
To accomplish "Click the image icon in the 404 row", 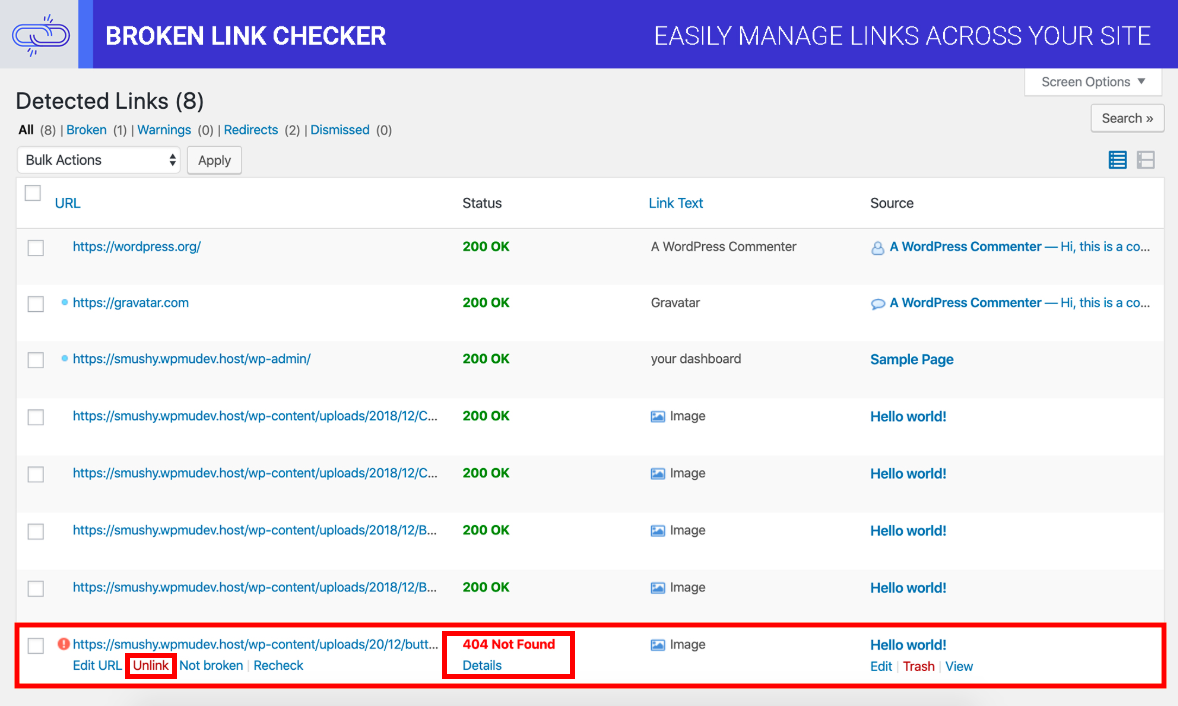I will 658,645.
